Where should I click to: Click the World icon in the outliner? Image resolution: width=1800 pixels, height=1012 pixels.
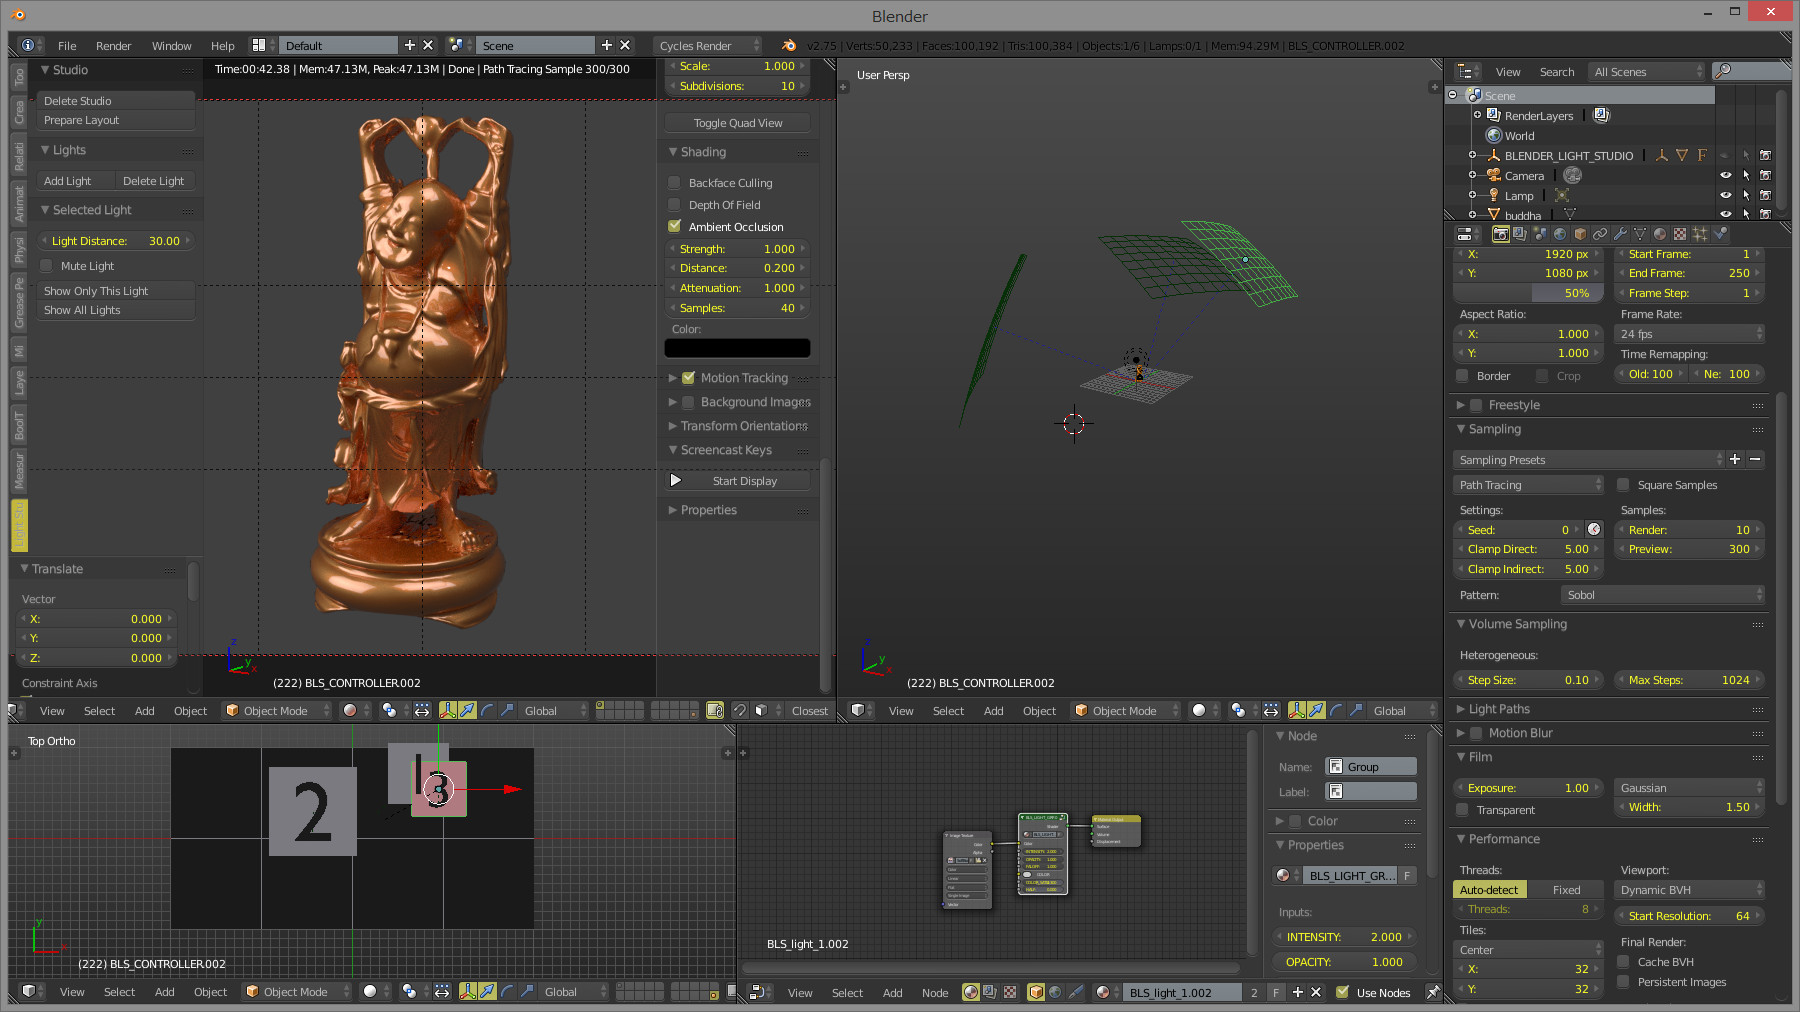(1494, 136)
